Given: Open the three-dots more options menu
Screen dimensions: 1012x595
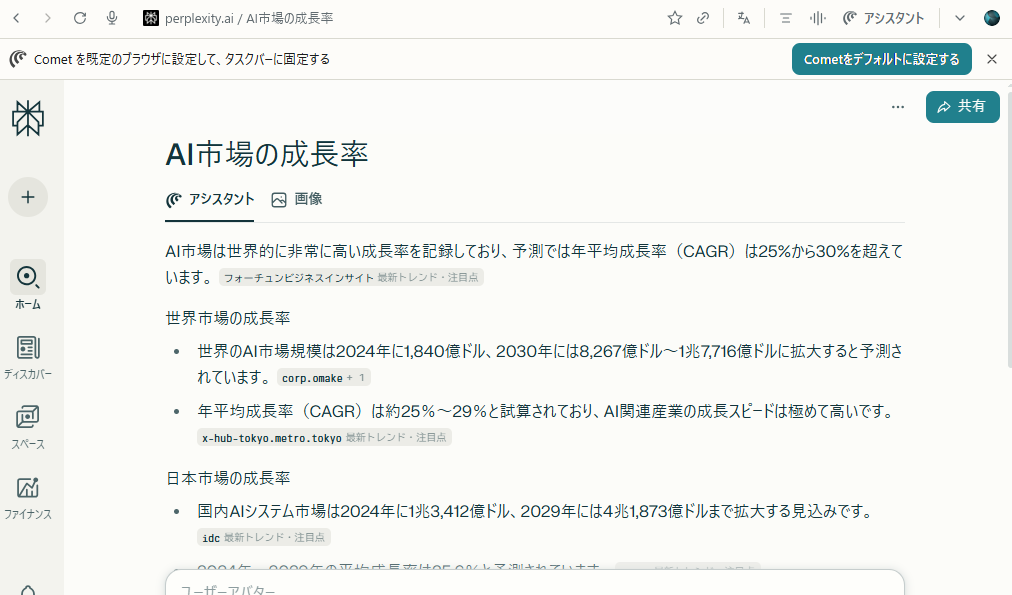Looking at the screenshot, I should coord(898,107).
